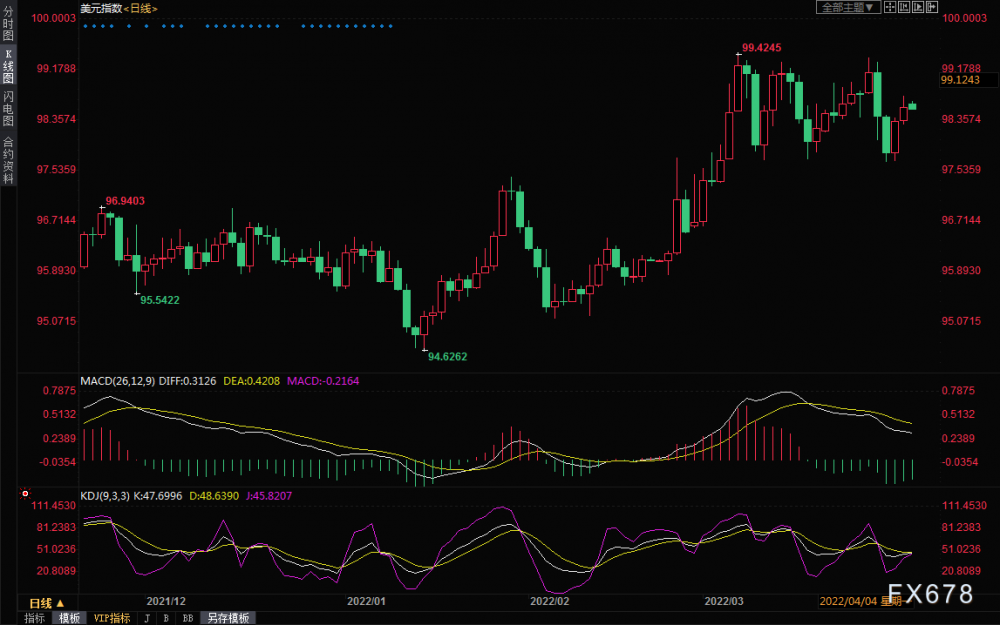The width and height of the screenshot is (1000, 625).
Task: Click the DEA:0.4208 value
Action: click(x=251, y=381)
